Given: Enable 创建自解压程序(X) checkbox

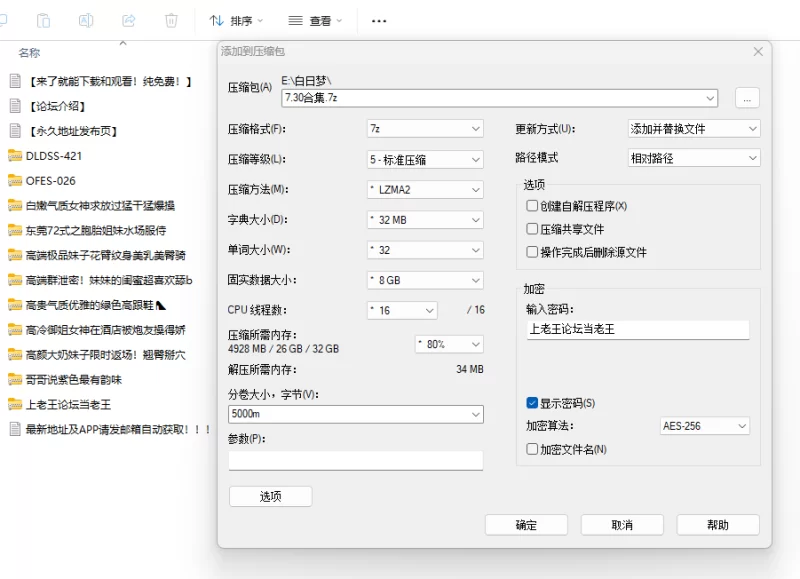Looking at the screenshot, I should (x=532, y=206).
